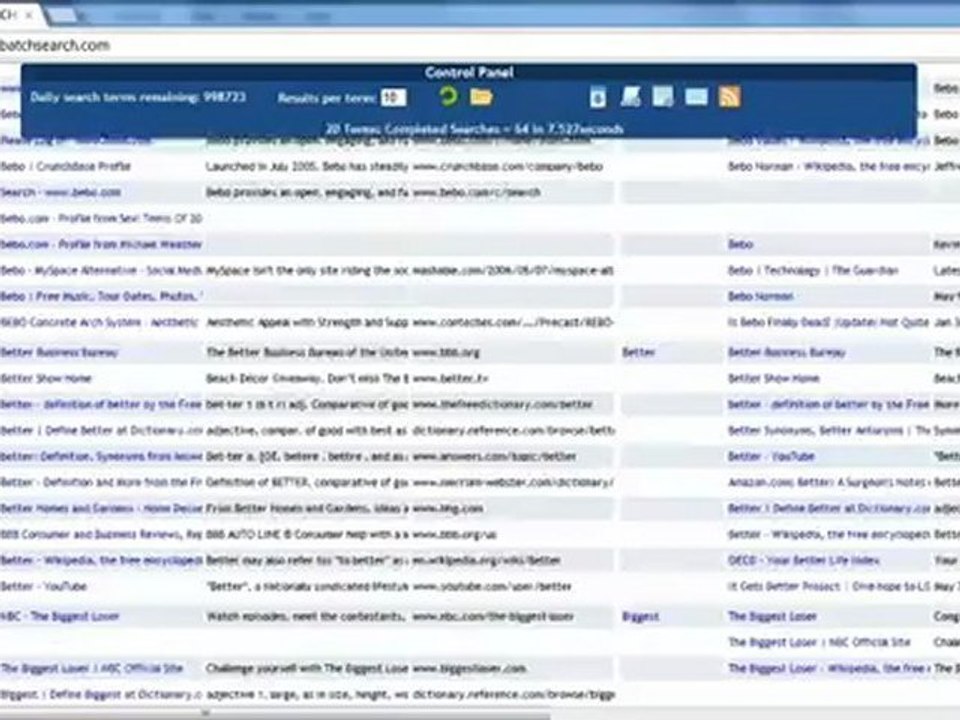Click URL www.crunchbase.com/company/bebo

pyautogui.click(x=508, y=167)
